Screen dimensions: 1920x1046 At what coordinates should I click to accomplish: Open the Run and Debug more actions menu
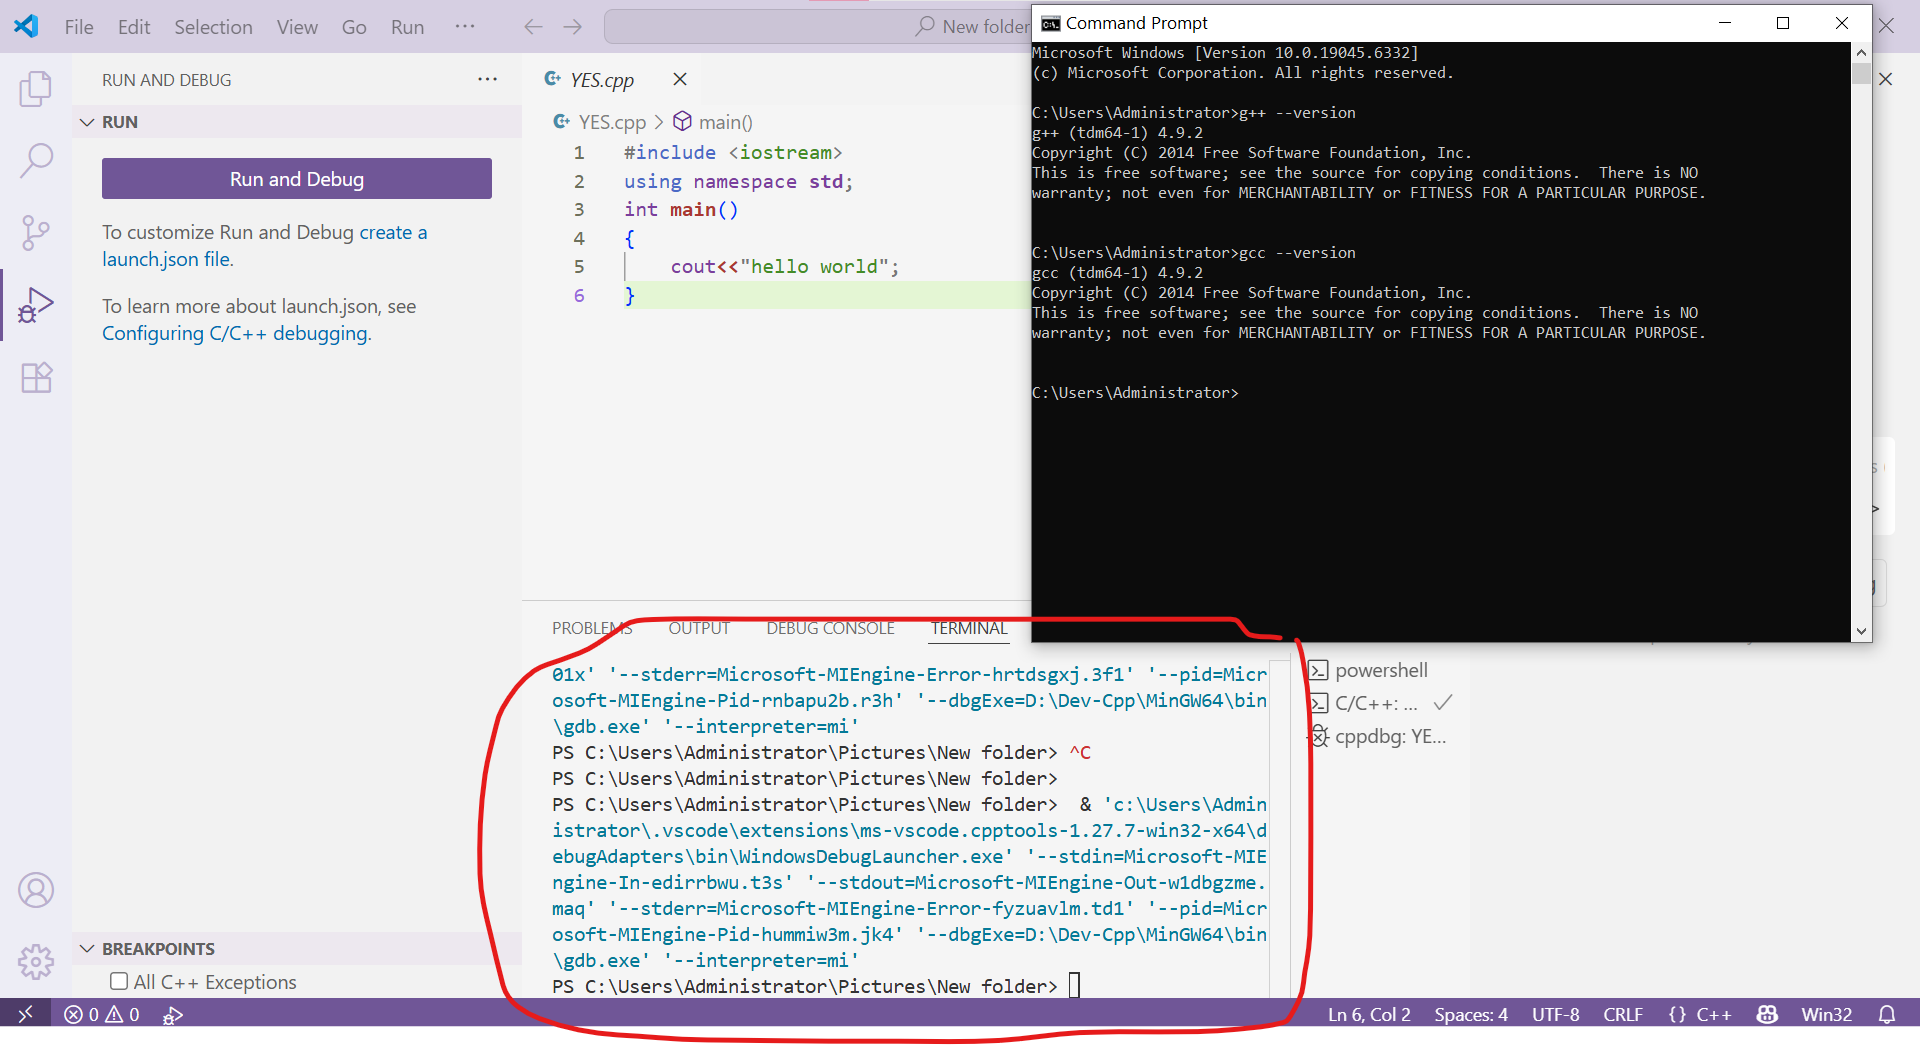tap(487, 80)
